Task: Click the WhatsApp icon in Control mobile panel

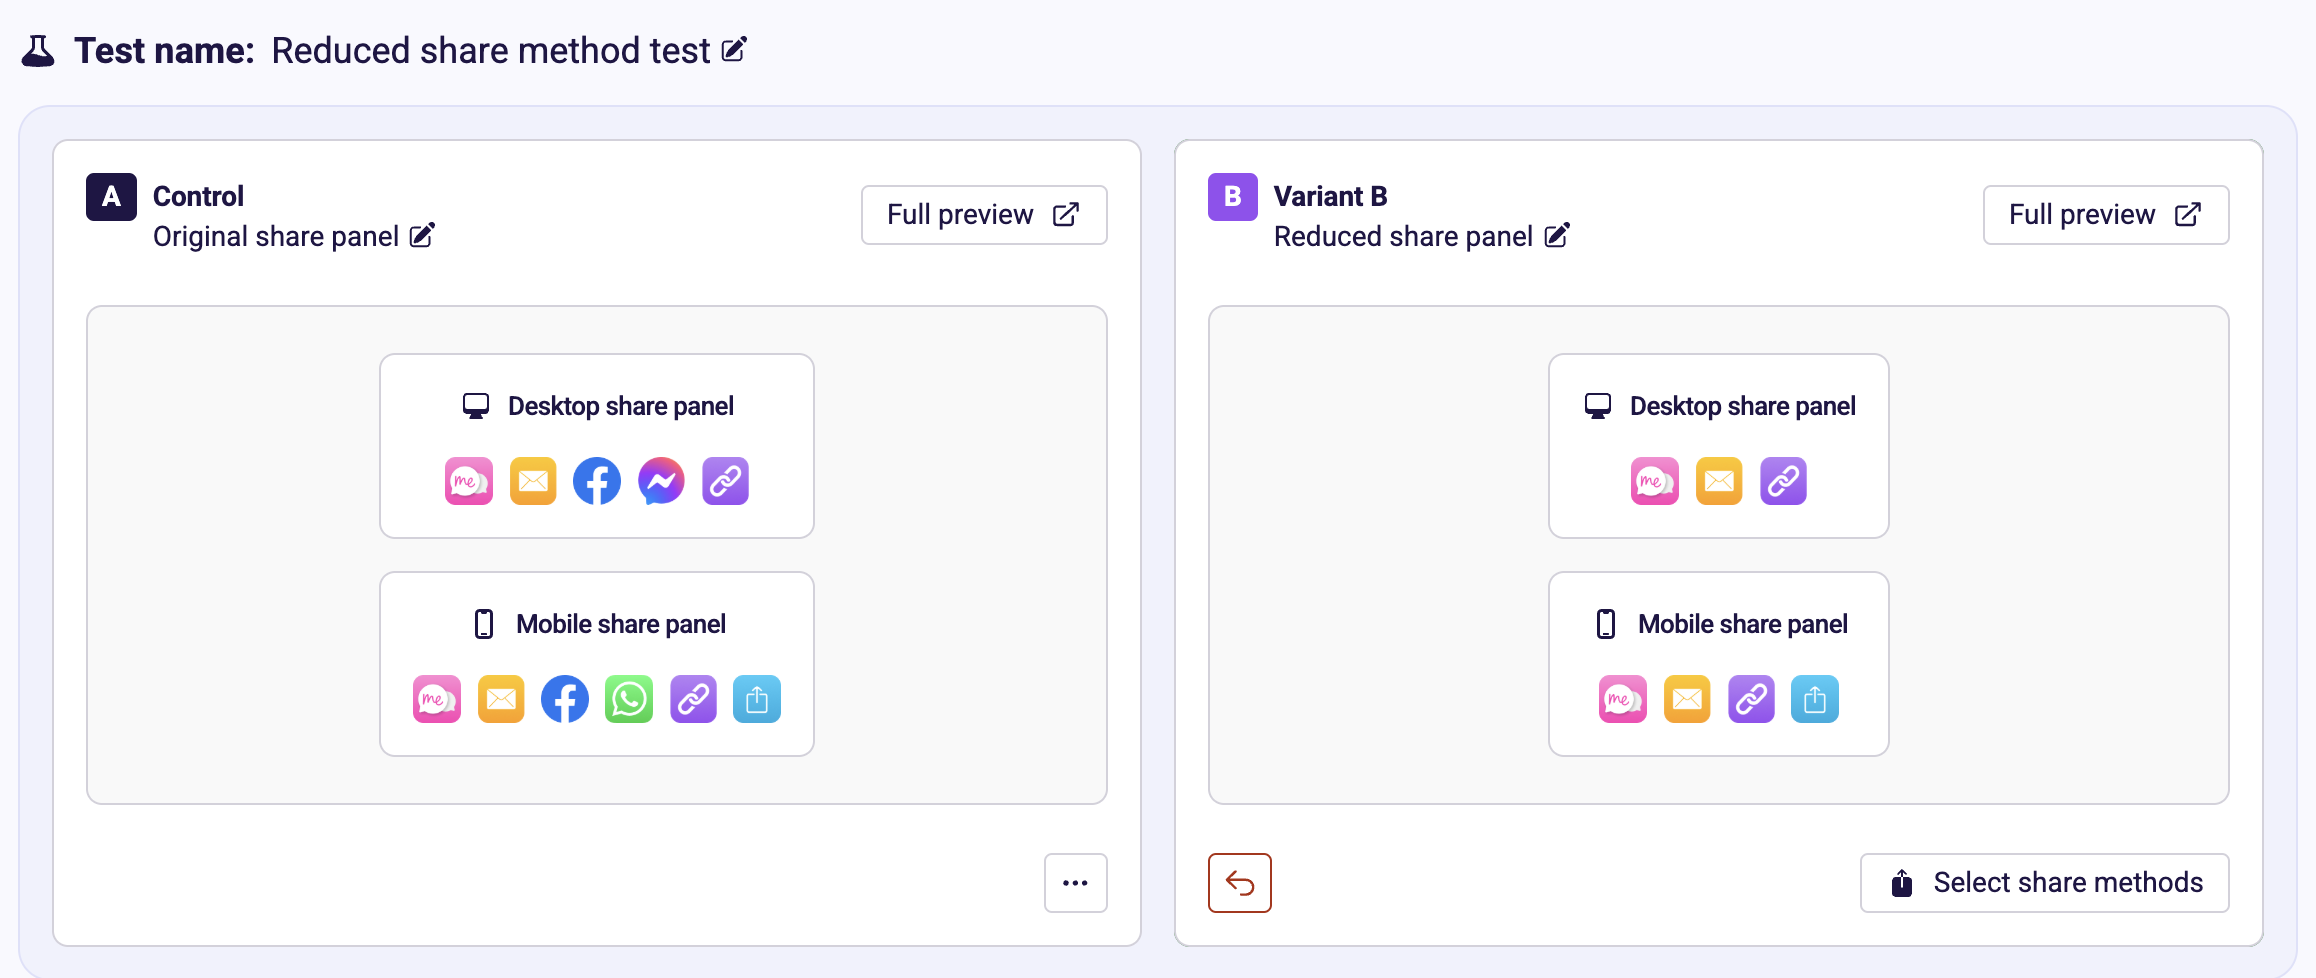Action: (629, 699)
